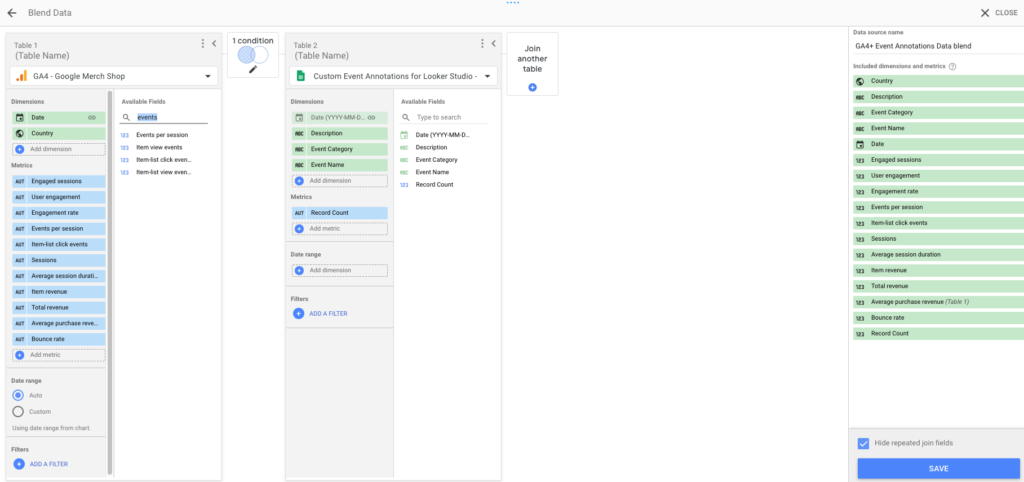The image size is (1024, 482).
Task: Click AUT icon of Record Count metric
Action: coord(299,213)
